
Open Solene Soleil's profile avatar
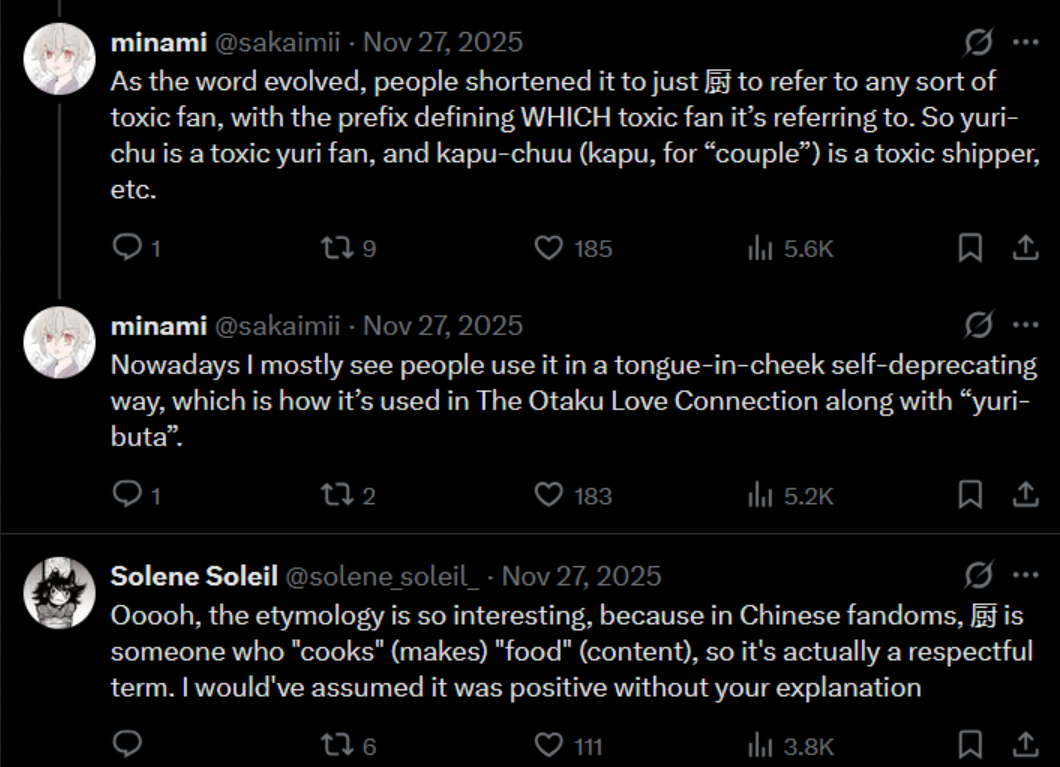point(59,593)
